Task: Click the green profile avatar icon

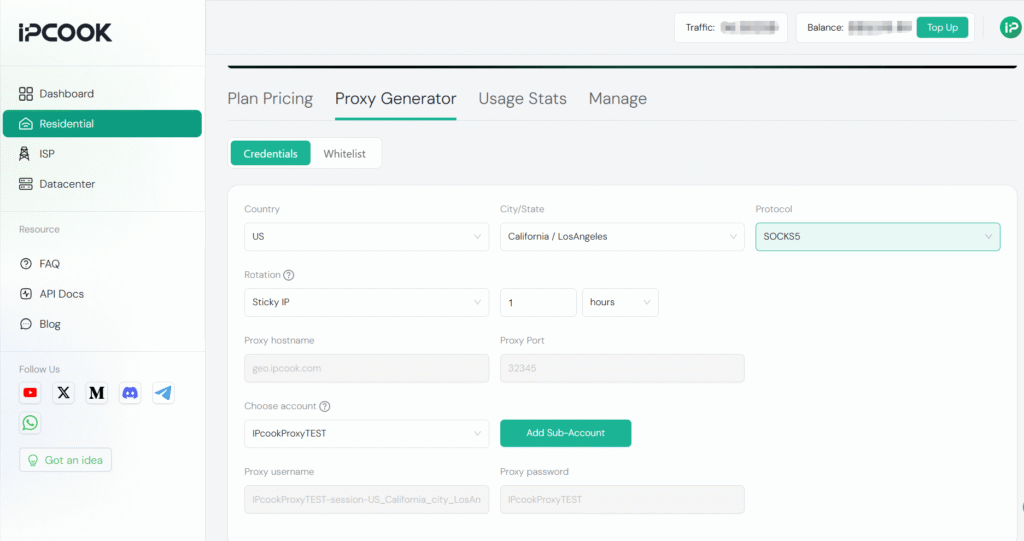Action: point(1010,27)
